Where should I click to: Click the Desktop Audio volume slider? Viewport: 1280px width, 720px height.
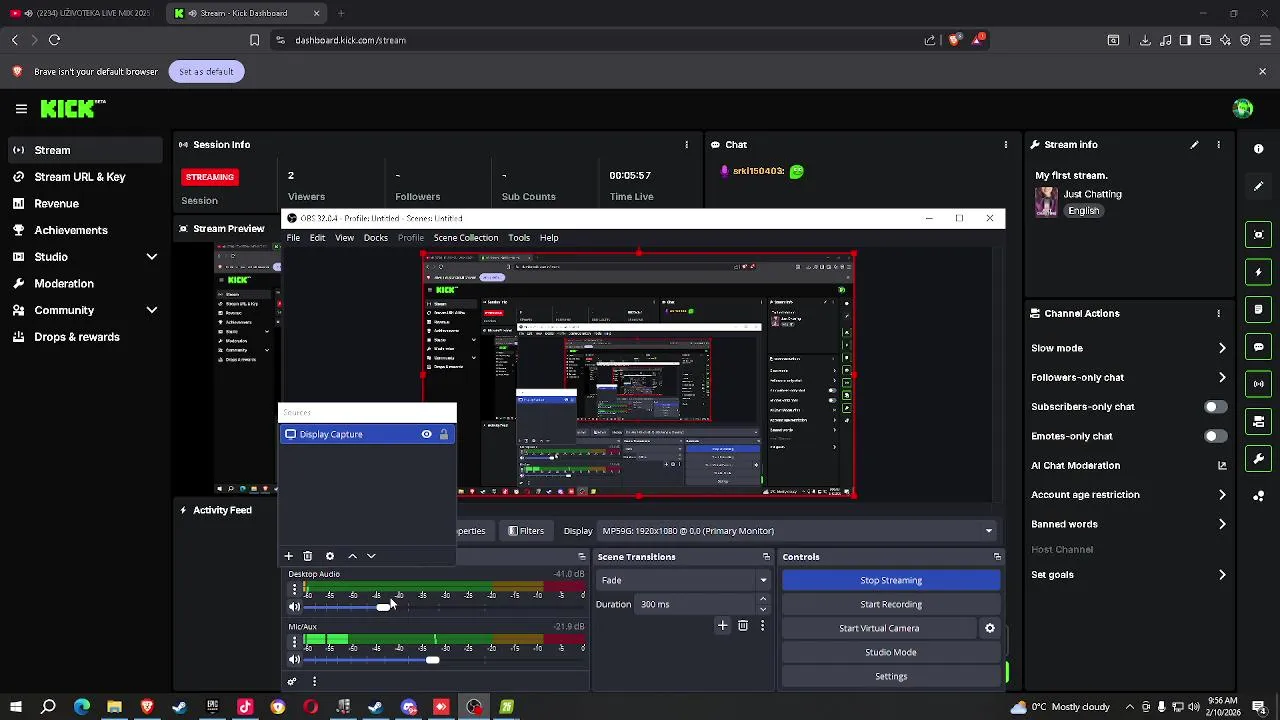tap(444, 607)
